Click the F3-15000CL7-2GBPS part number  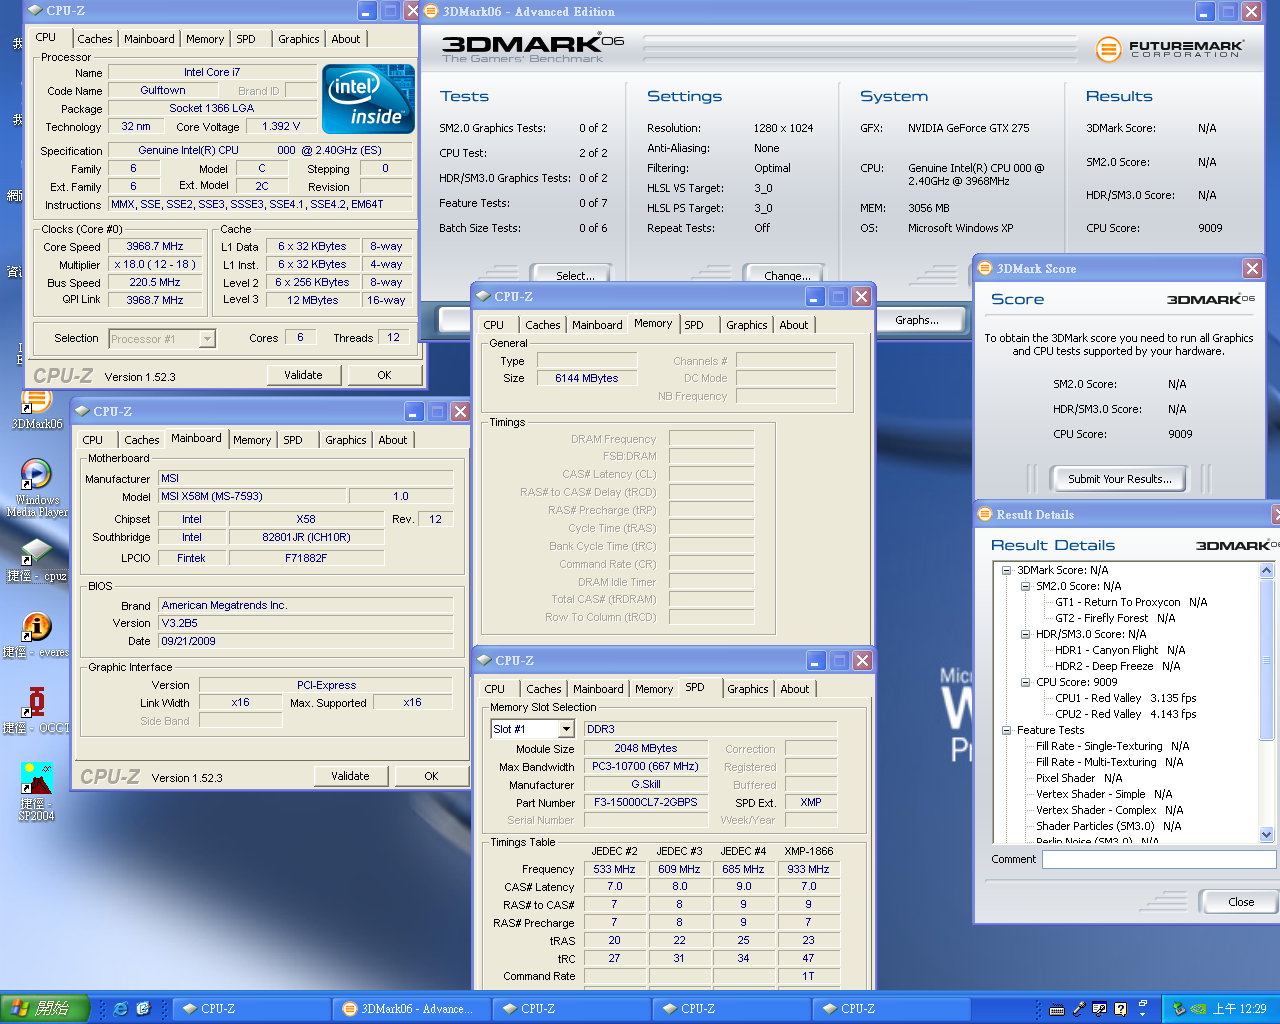click(646, 802)
